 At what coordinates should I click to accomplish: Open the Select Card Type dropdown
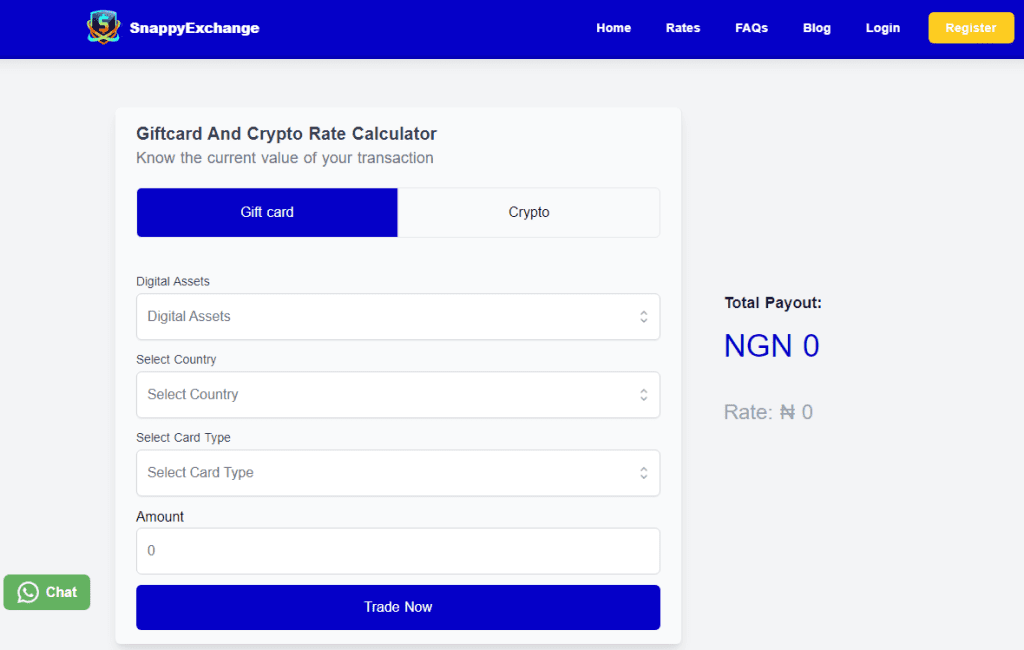click(398, 473)
